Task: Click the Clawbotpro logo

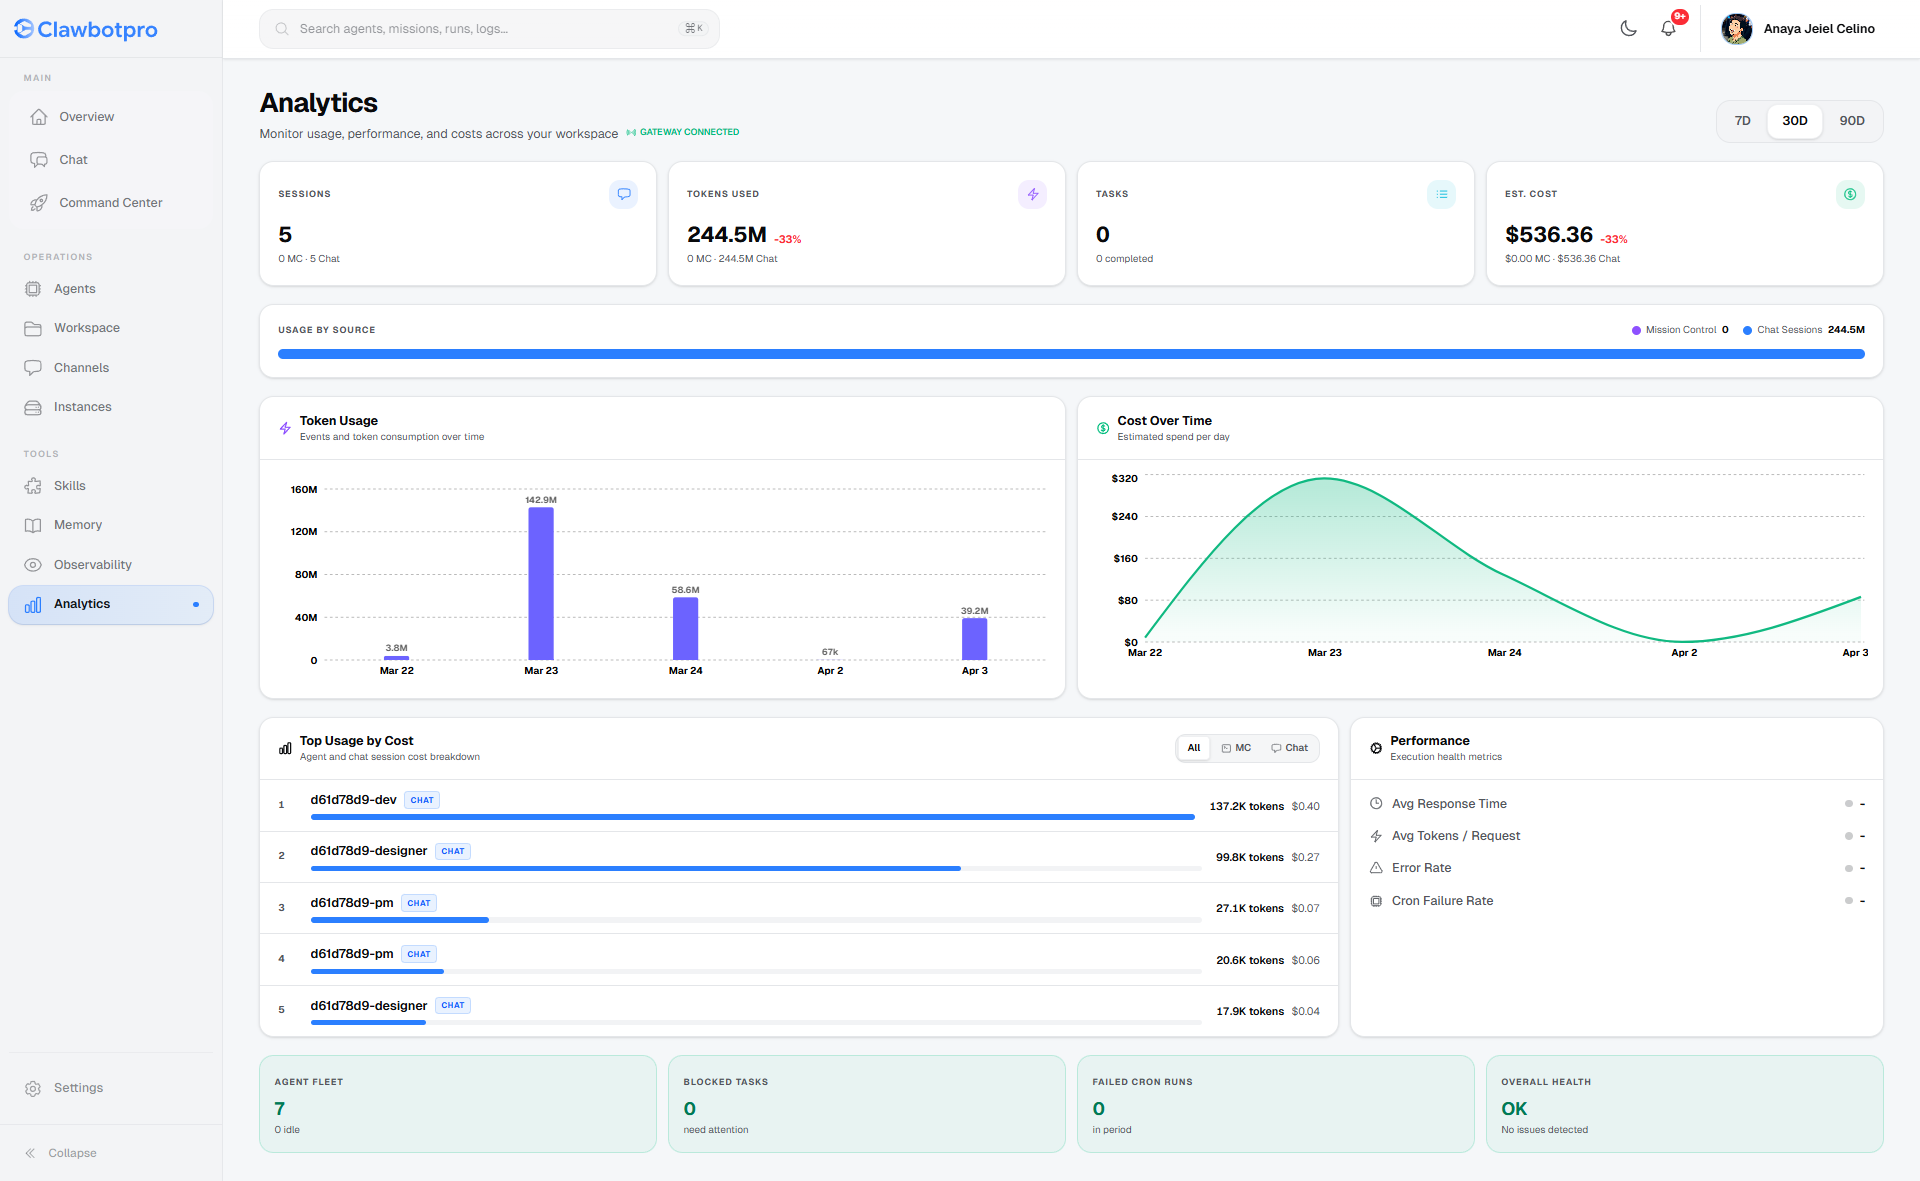Action: pos(86,29)
